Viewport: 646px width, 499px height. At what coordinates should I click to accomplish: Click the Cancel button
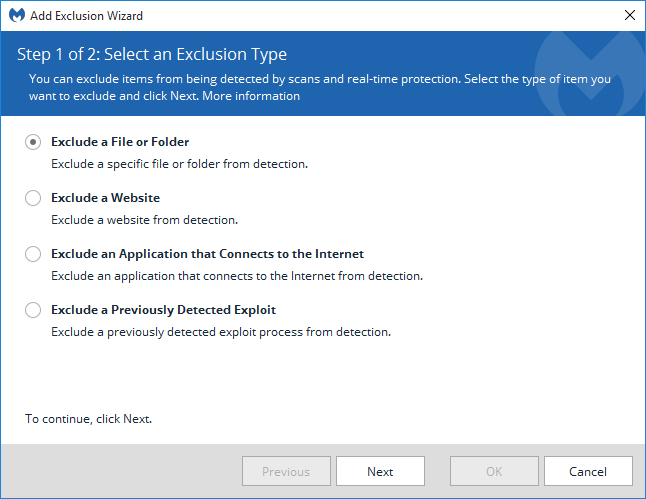point(588,471)
